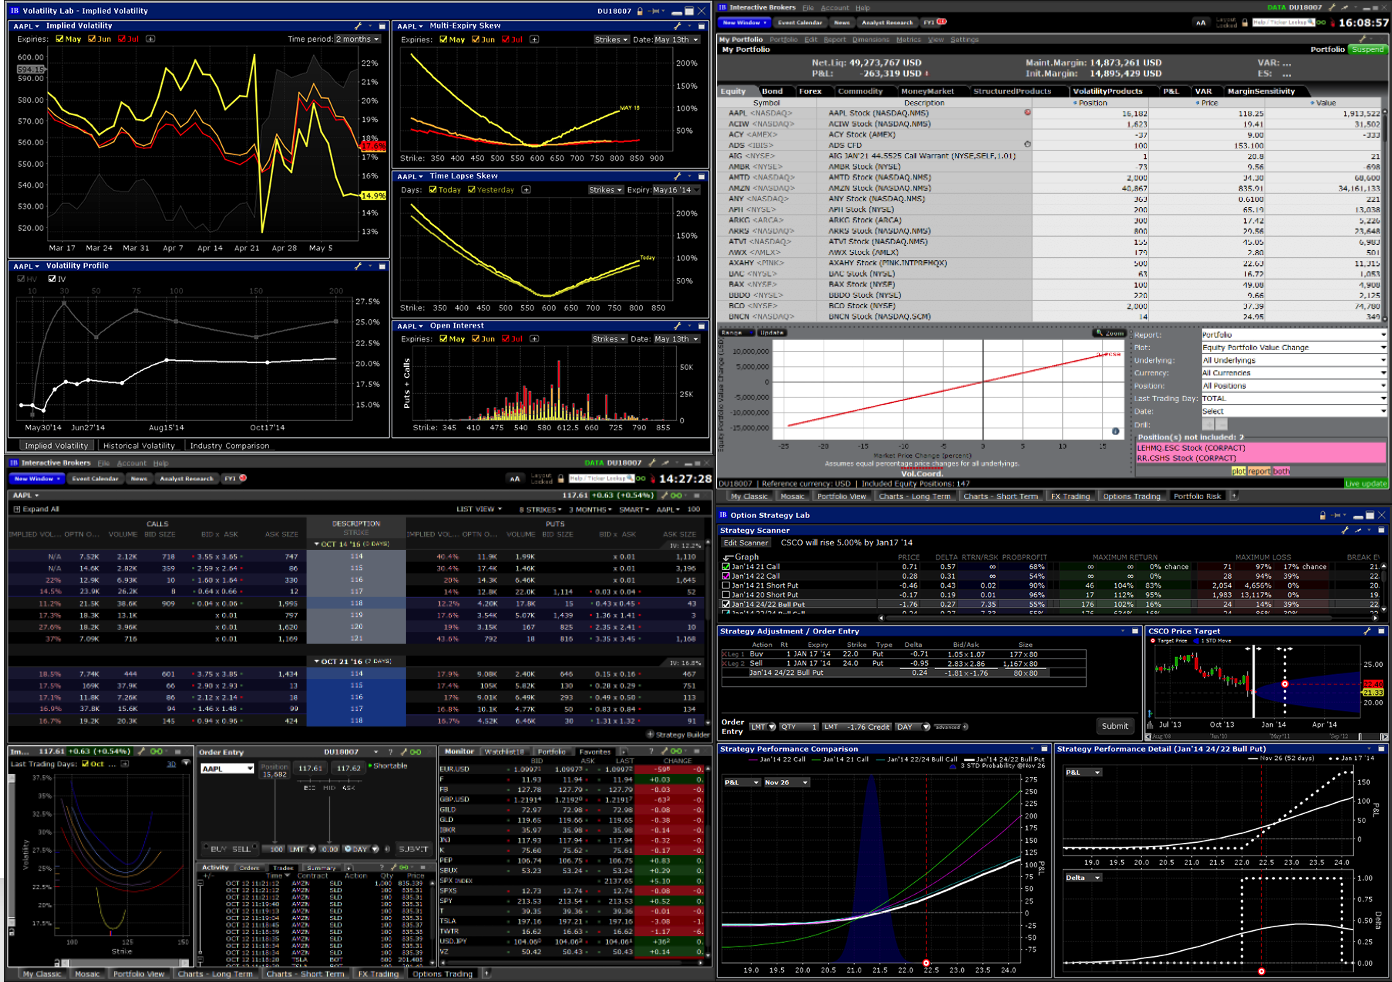Image resolution: width=1392 pixels, height=982 pixels.
Task: Click Zoom magnifier on portfolio risk chart
Action: click(1110, 333)
